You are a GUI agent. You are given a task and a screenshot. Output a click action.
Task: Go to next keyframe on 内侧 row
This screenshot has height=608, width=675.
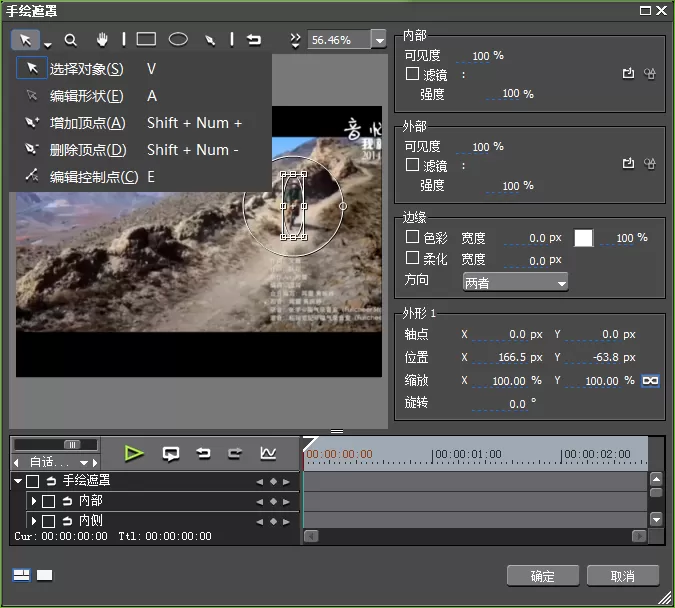click(x=286, y=522)
